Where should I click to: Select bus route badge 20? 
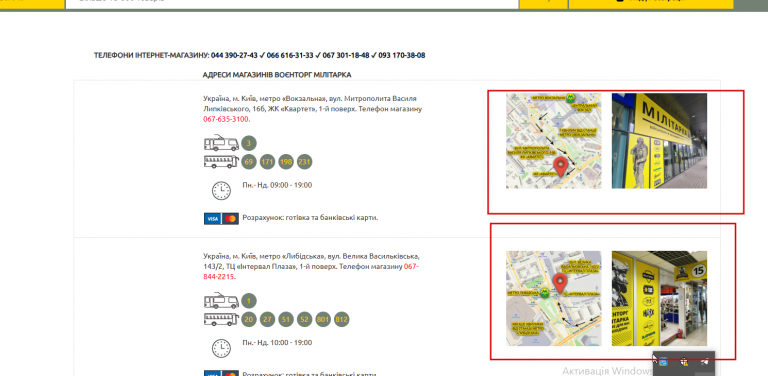tap(249, 320)
